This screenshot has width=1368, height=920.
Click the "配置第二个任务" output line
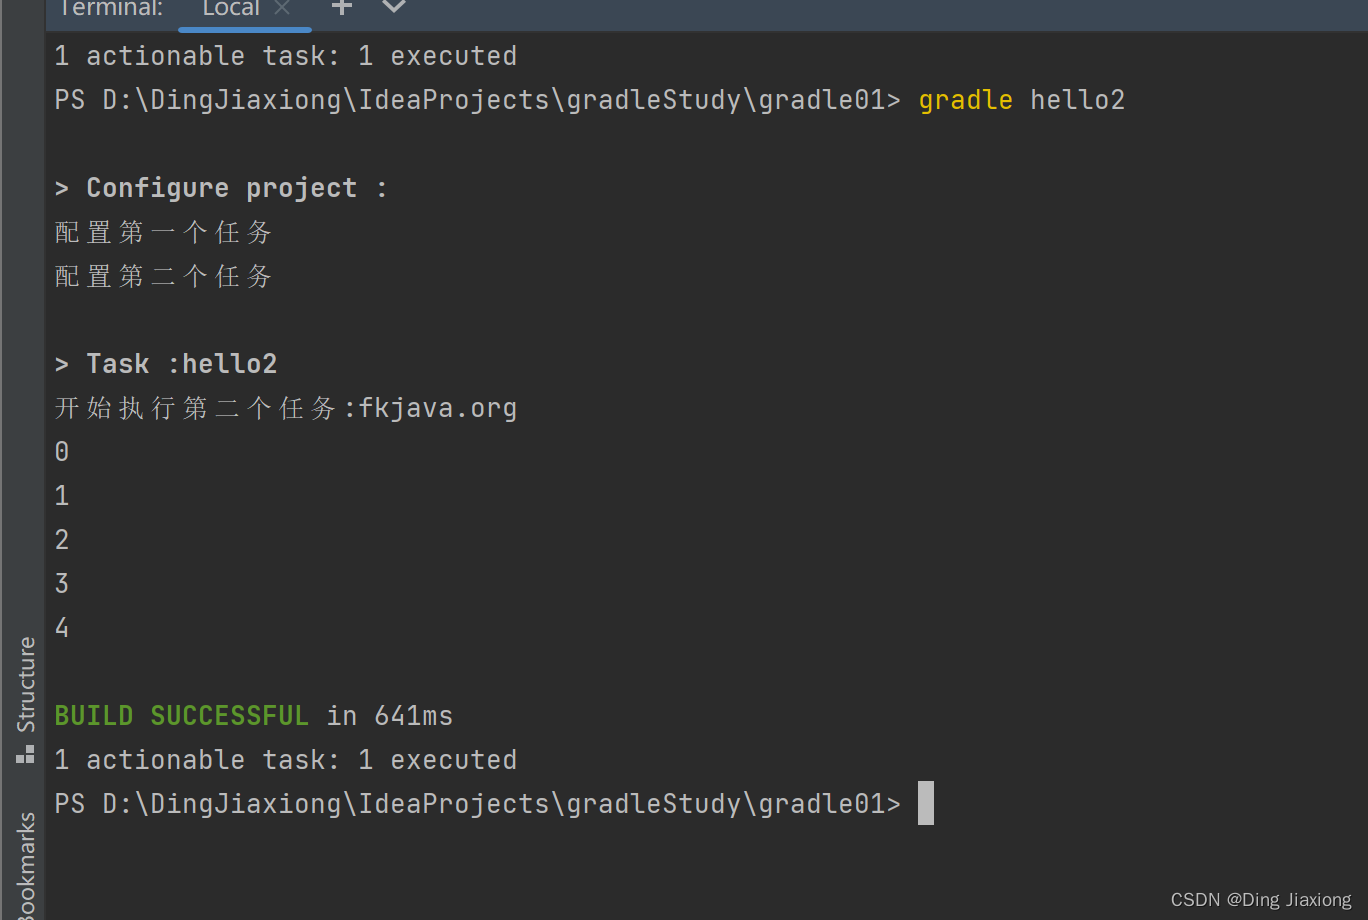point(163,276)
